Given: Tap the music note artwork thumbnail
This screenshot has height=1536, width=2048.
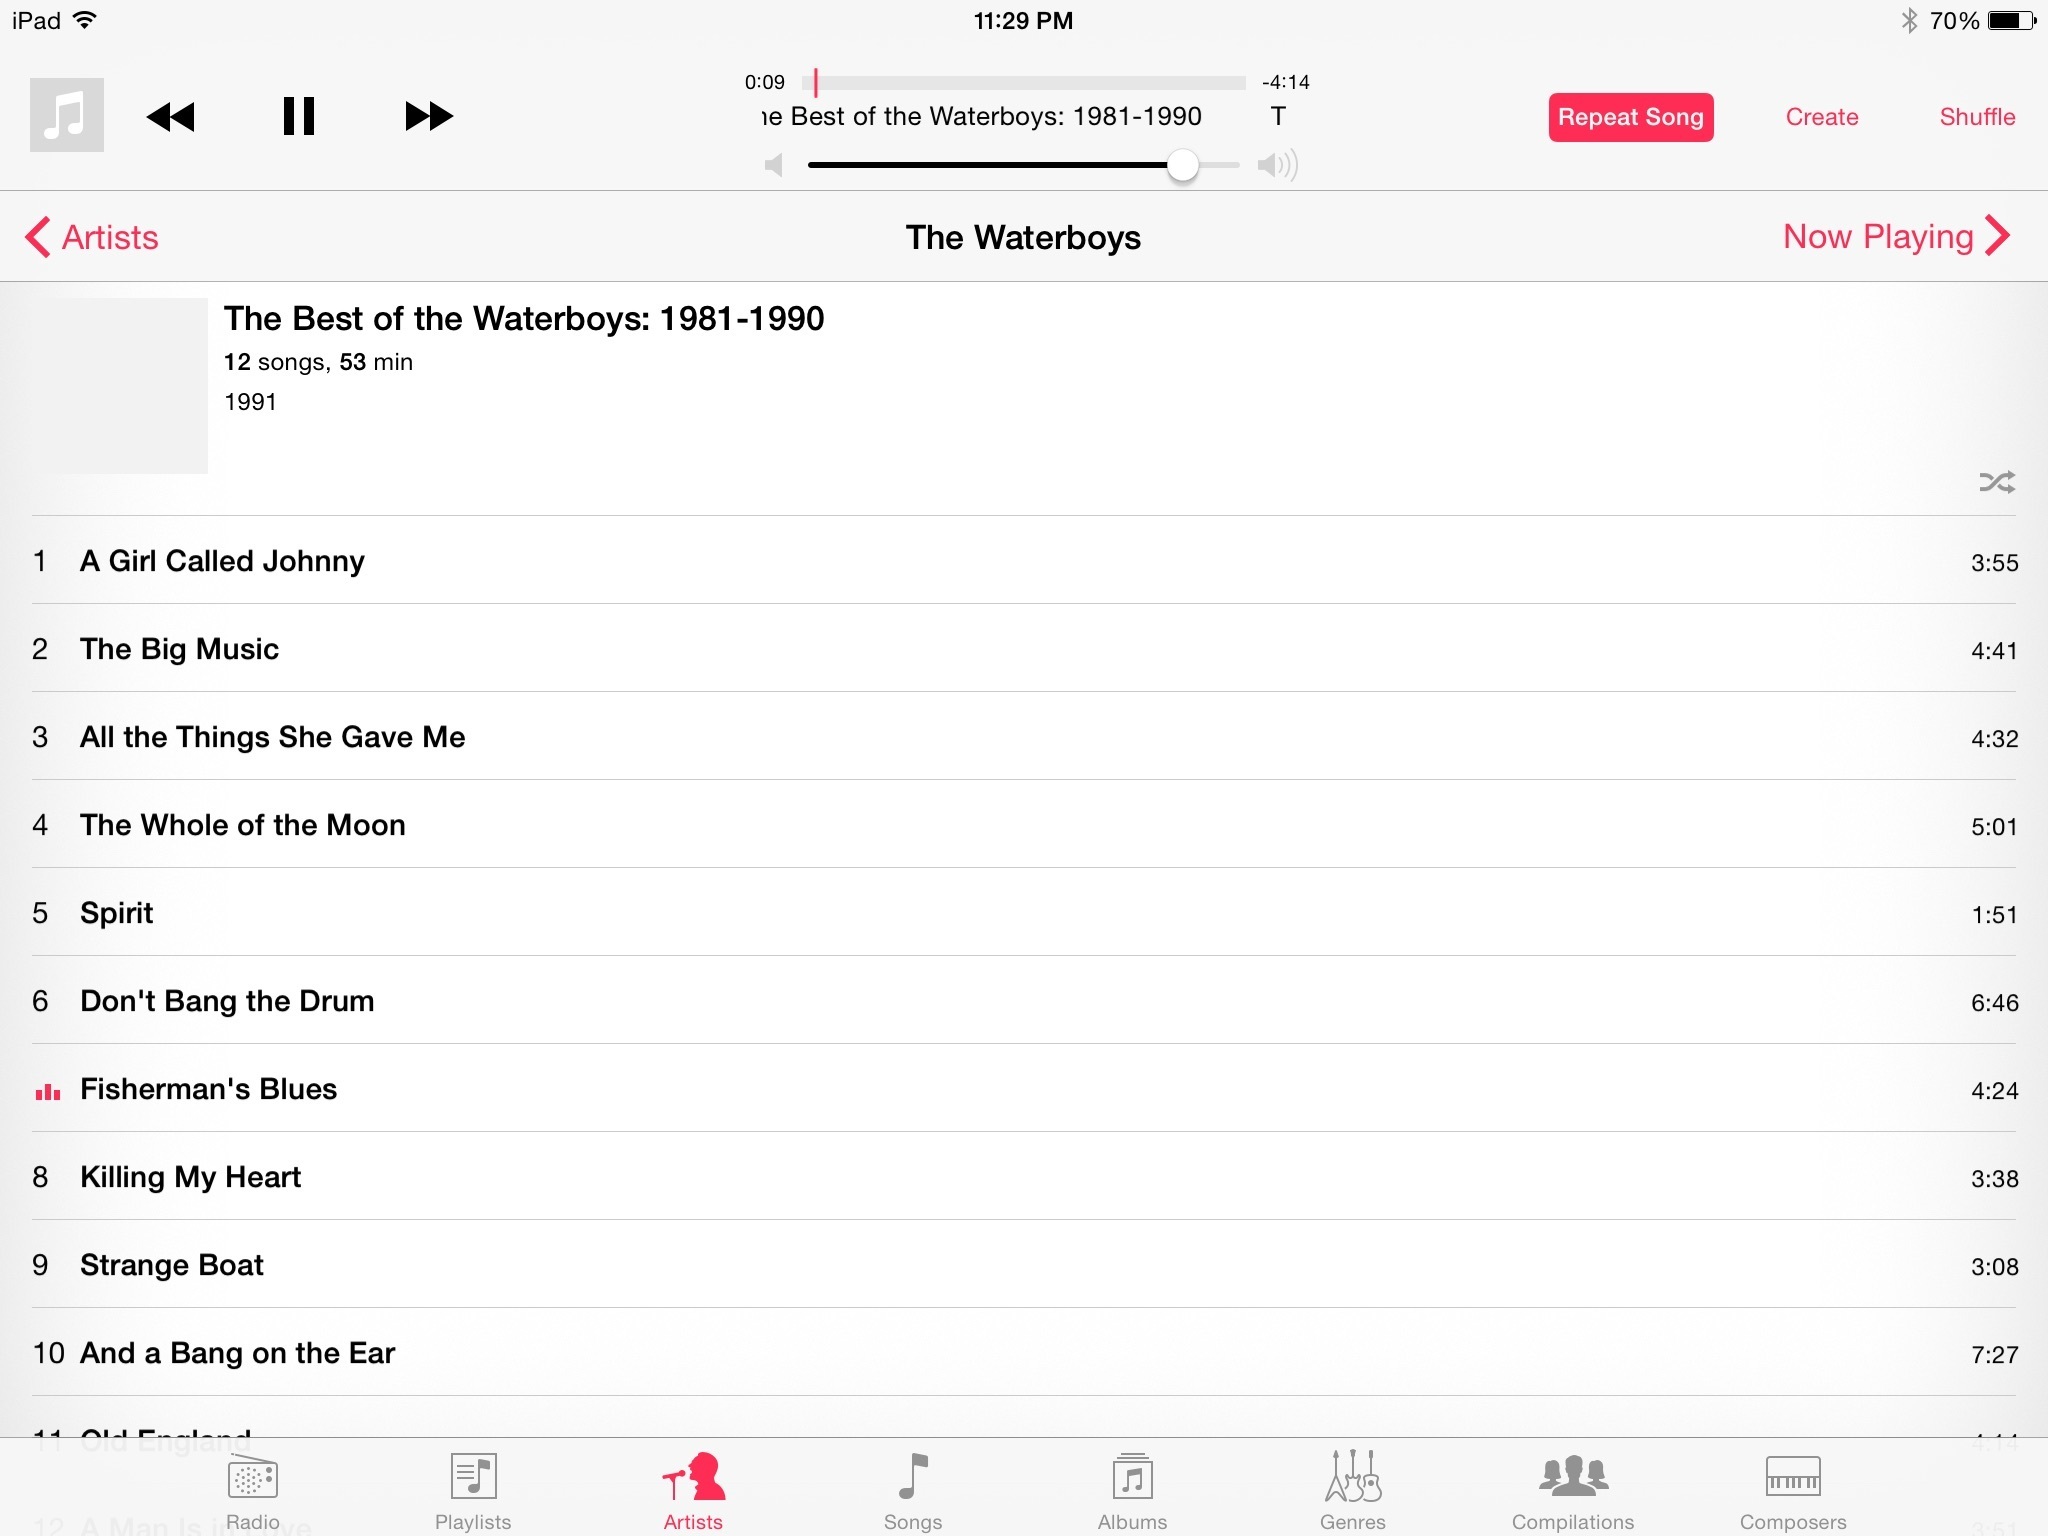Looking at the screenshot, I should [x=67, y=115].
